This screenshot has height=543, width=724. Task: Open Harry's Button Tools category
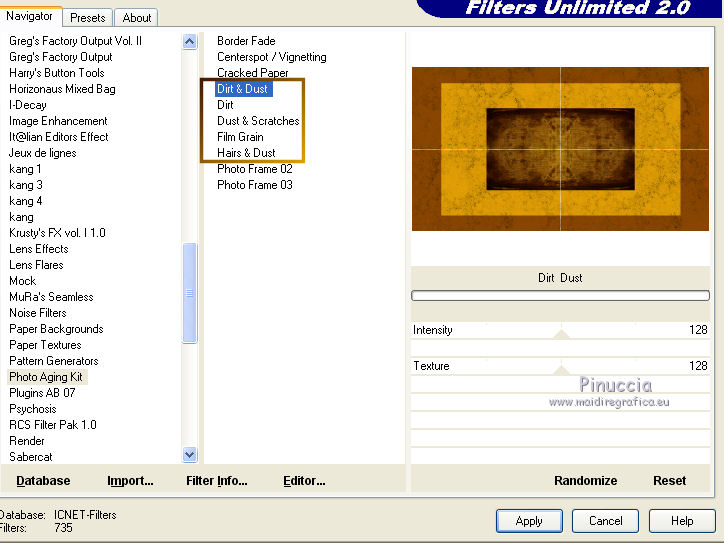[56, 72]
